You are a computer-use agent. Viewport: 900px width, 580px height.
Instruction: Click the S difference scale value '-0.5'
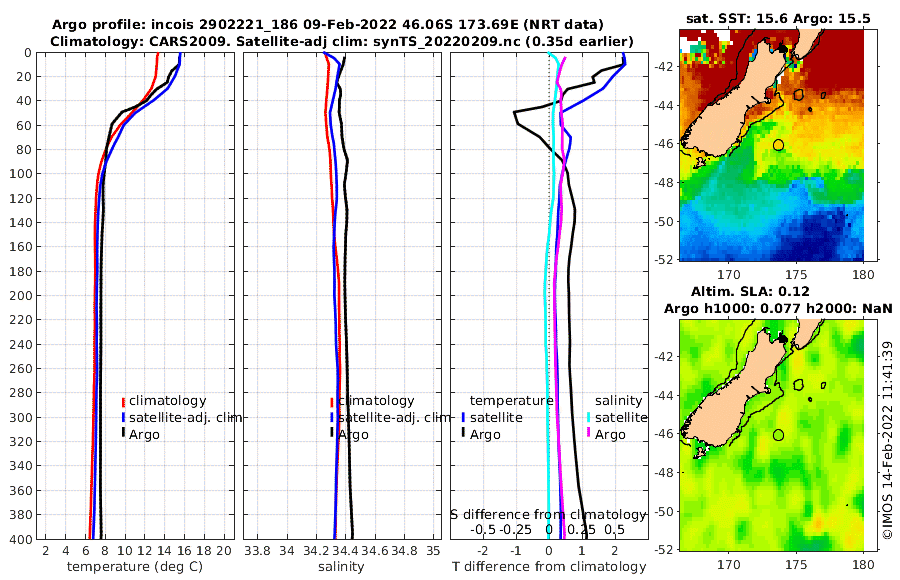[483, 530]
